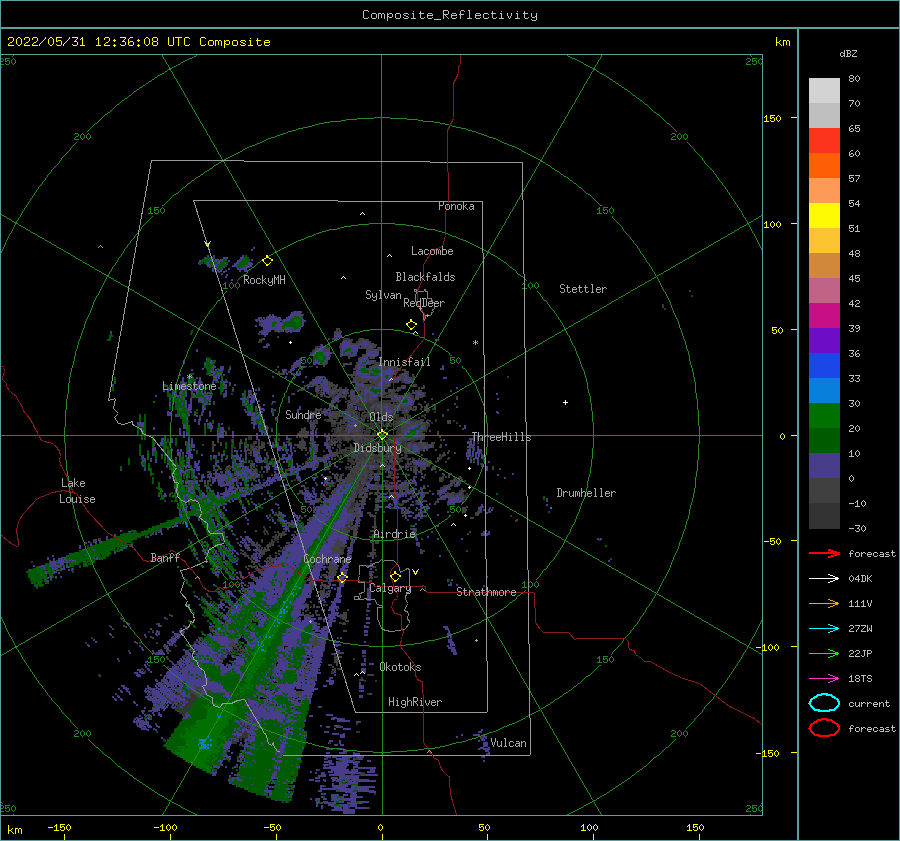Click the Didsbury label

[x=377, y=448]
